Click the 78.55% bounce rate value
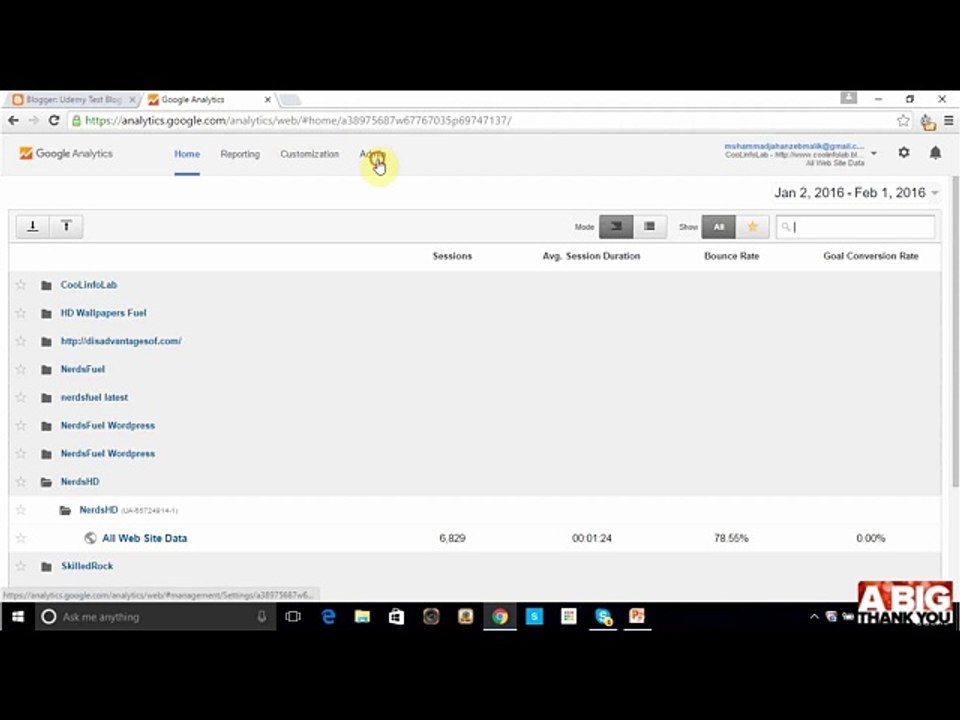Image resolution: width=960 pixels, height=720 pixels. click(x=731, y=538)
